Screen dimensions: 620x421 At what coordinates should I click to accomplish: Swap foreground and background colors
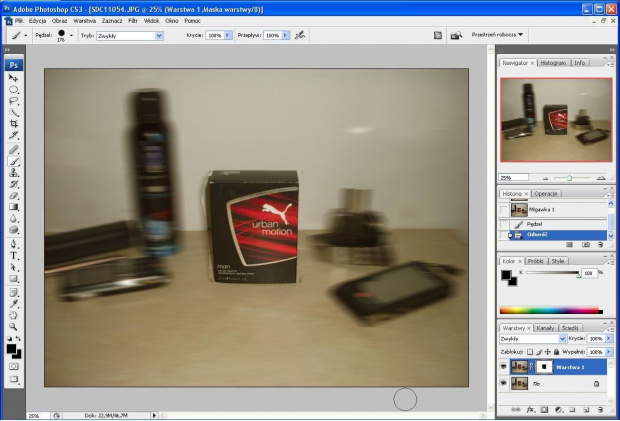point(18,339)
